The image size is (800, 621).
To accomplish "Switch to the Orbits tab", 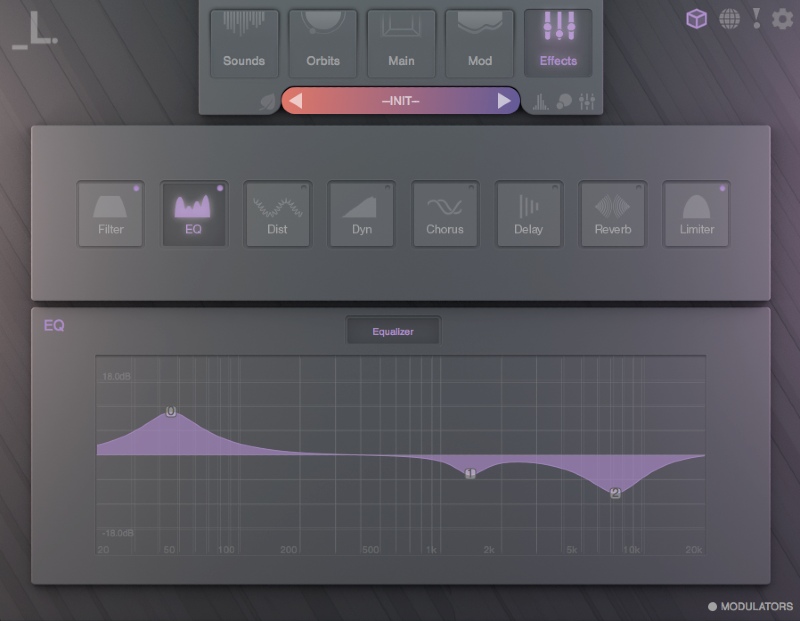I will (x=322, y=43).
